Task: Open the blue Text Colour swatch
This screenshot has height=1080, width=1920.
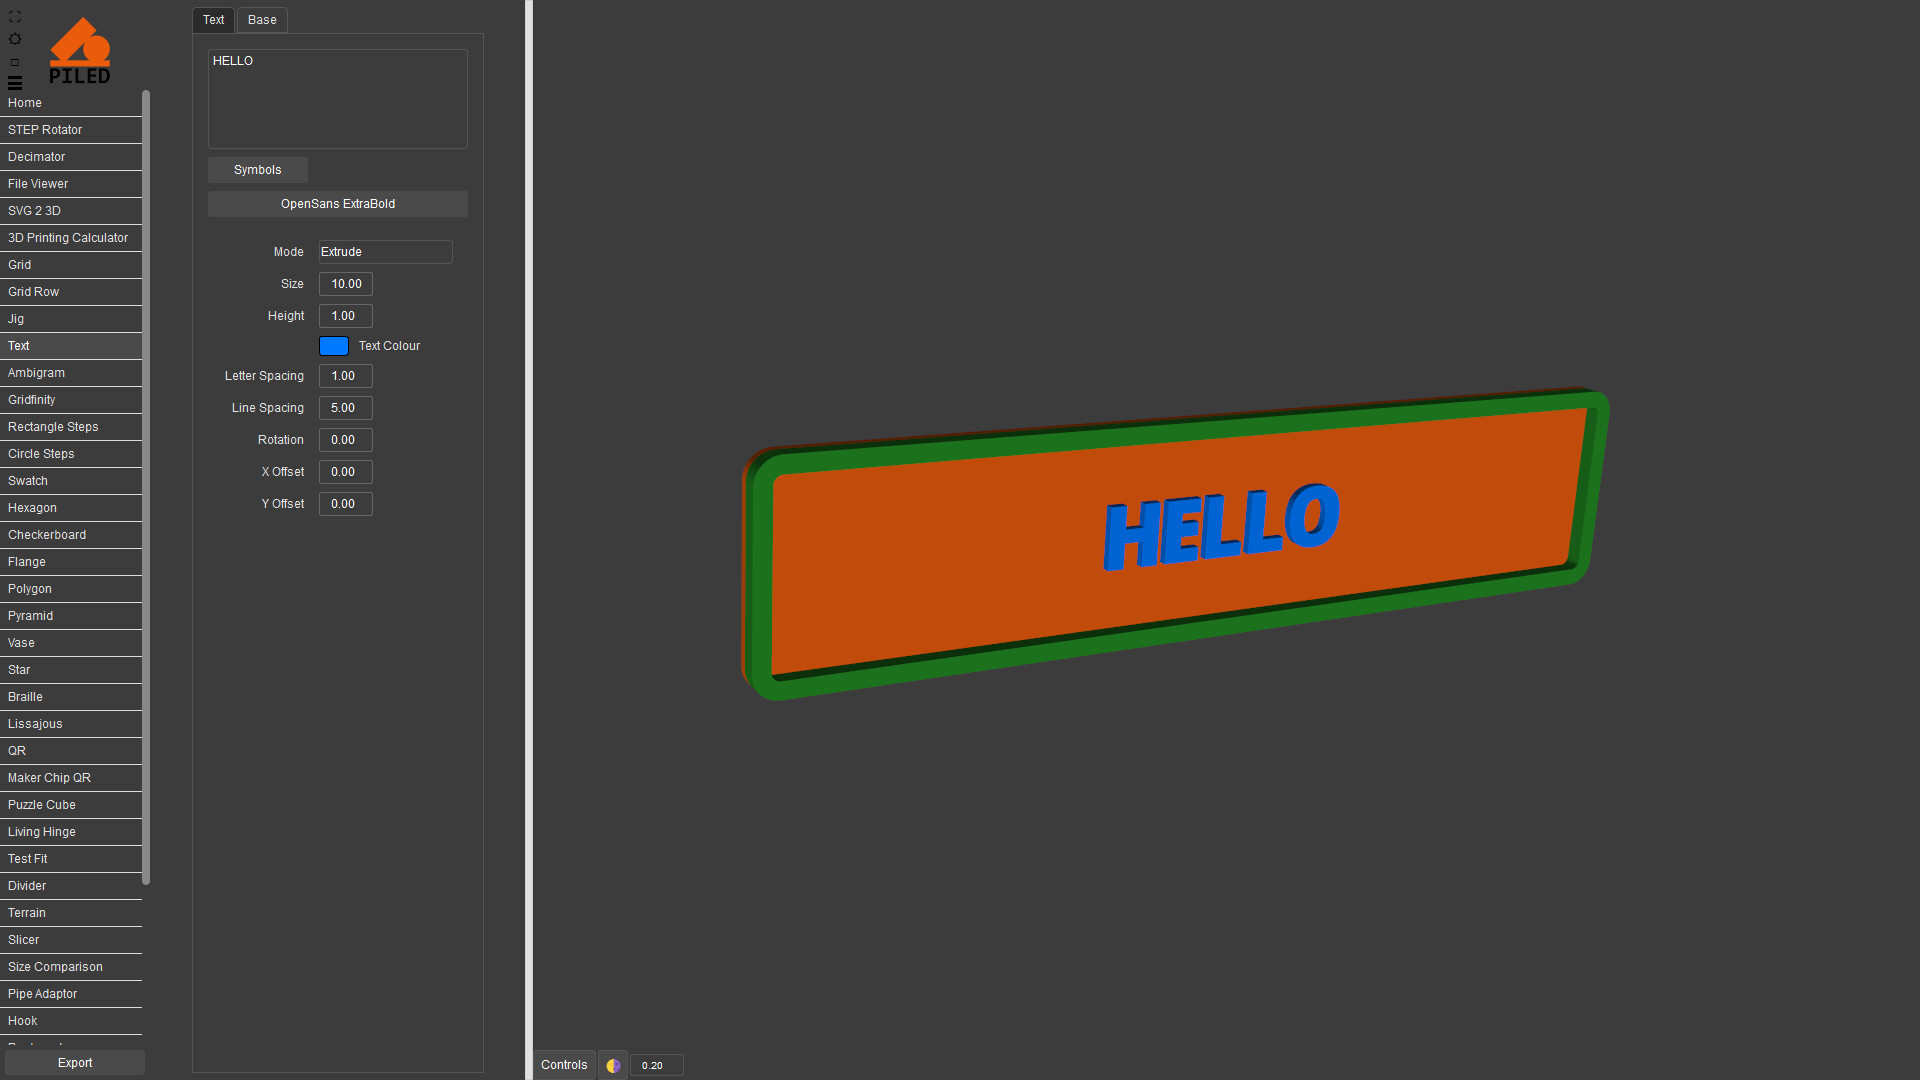Action: point(333,346)
